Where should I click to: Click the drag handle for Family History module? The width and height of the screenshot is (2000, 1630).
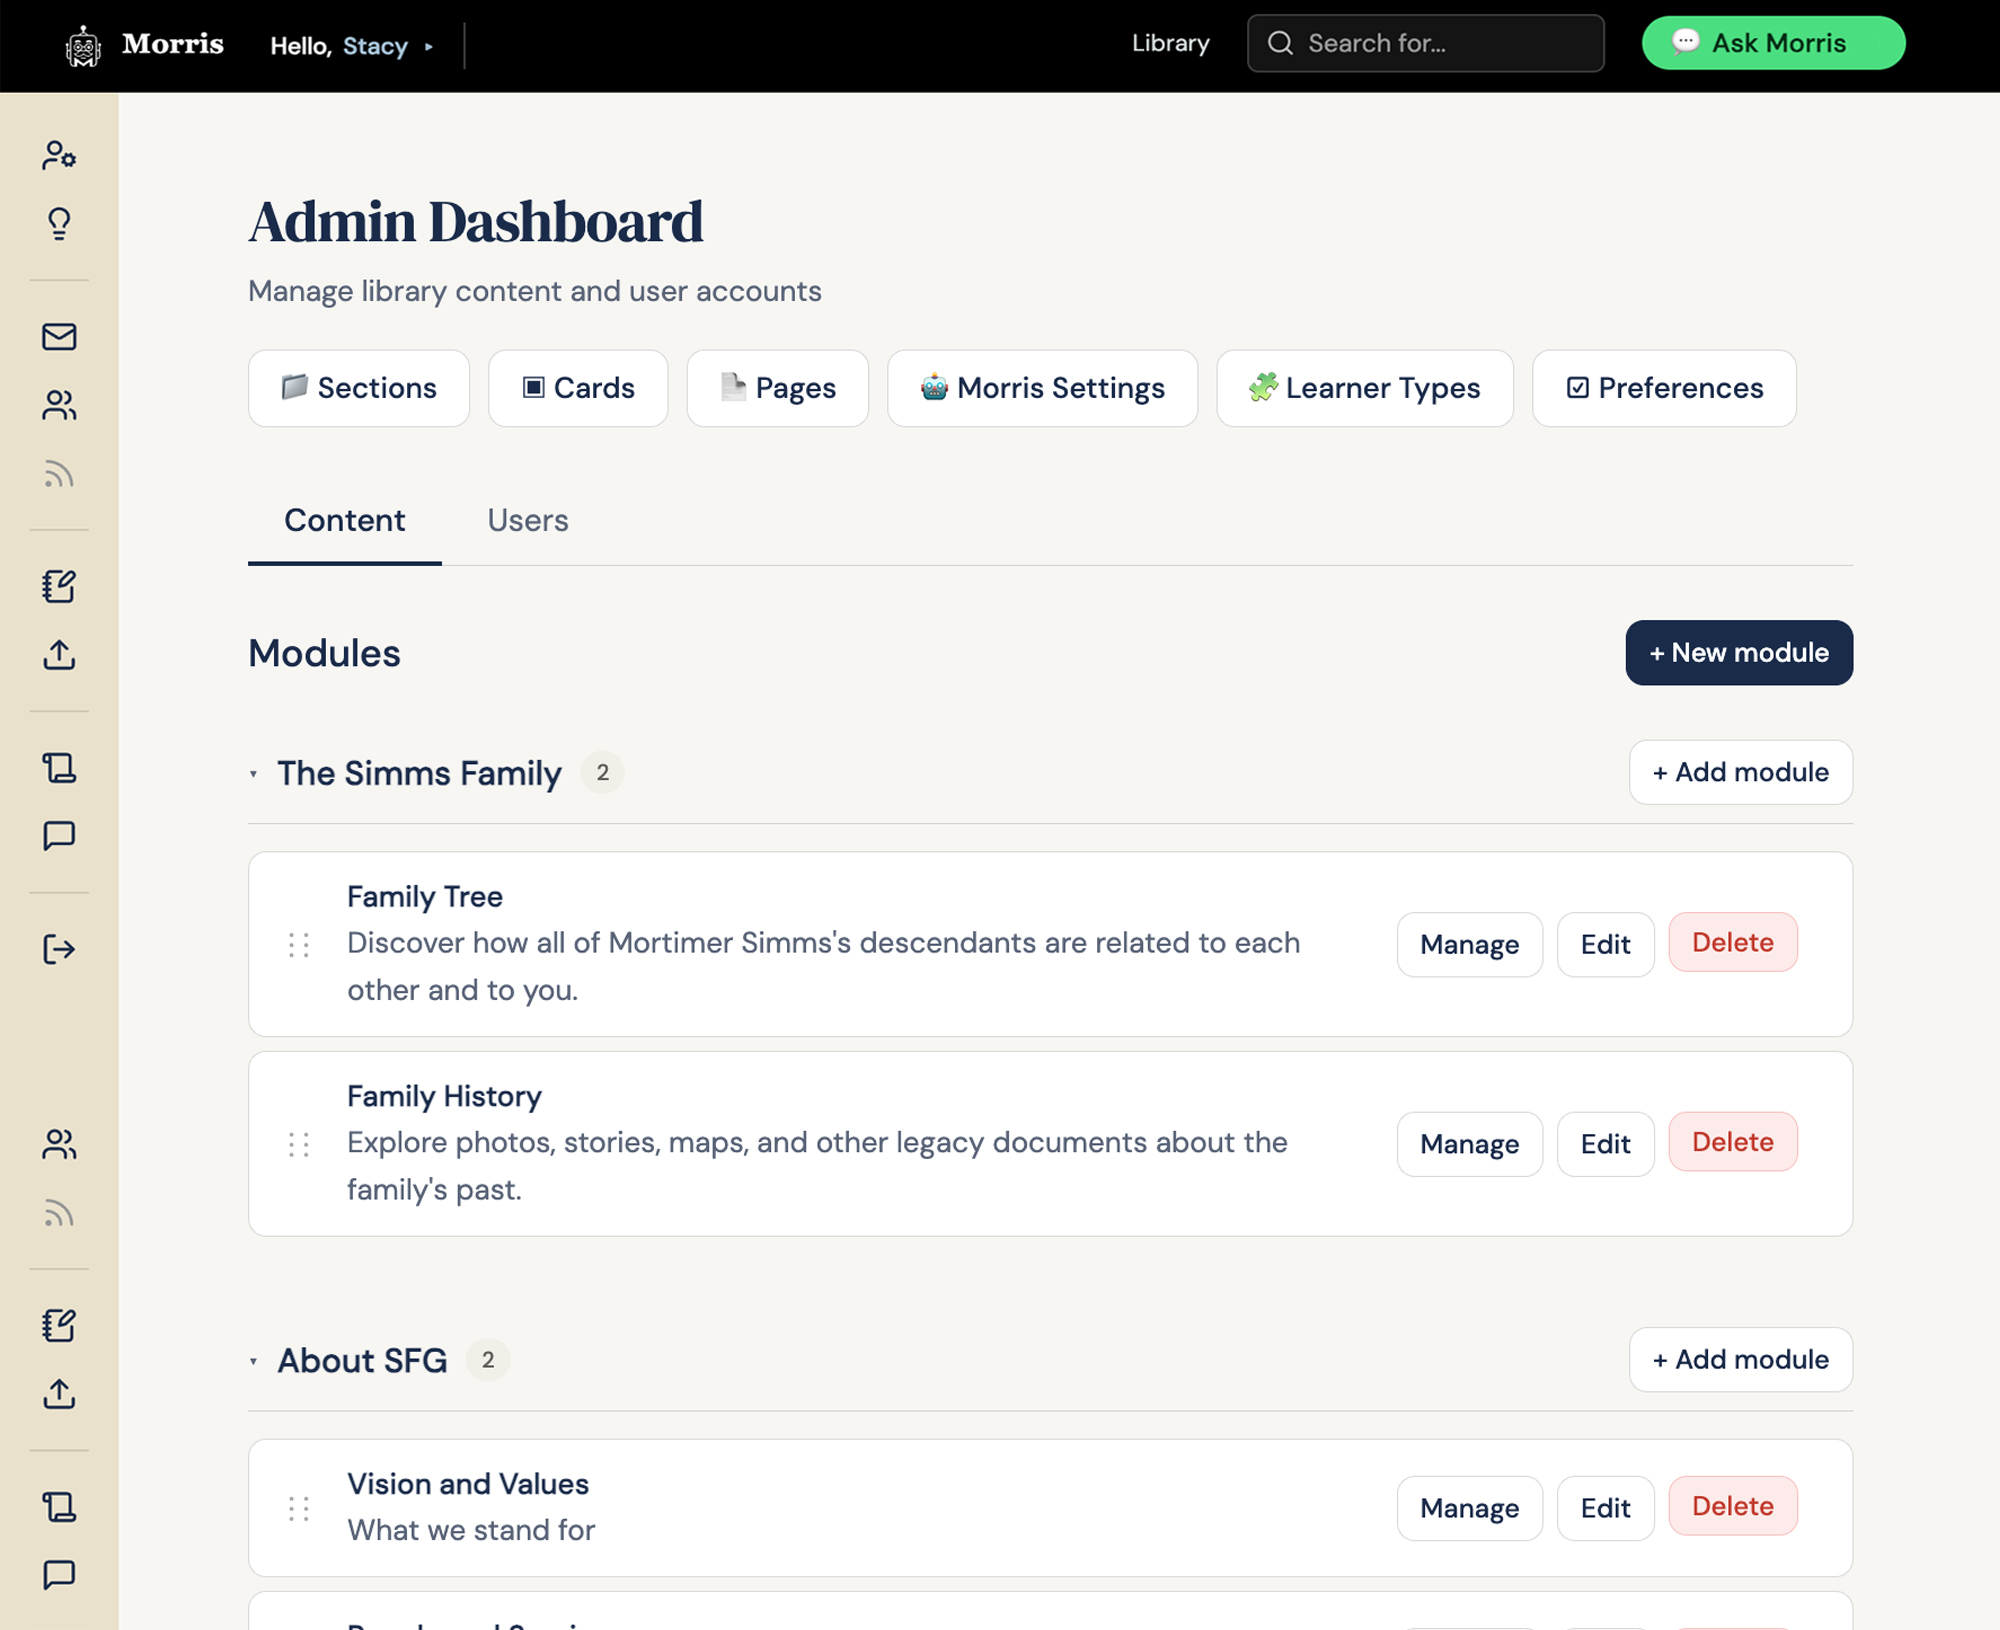[298, 1144]
